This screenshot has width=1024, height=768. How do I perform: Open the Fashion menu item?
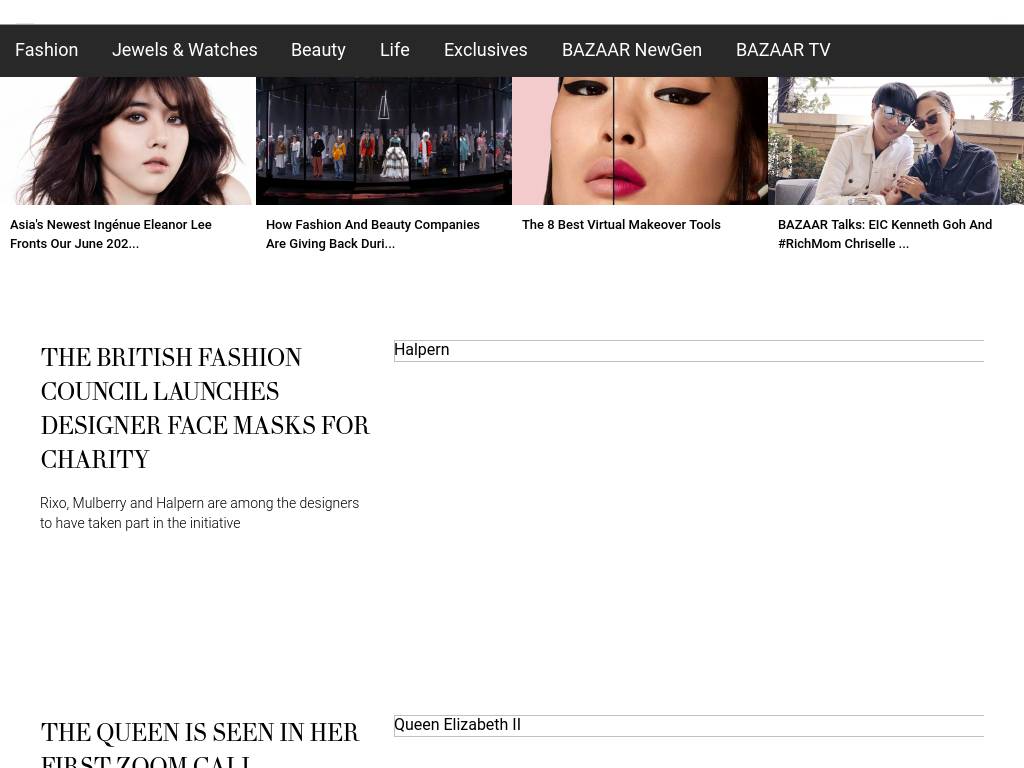pos(46,50)
